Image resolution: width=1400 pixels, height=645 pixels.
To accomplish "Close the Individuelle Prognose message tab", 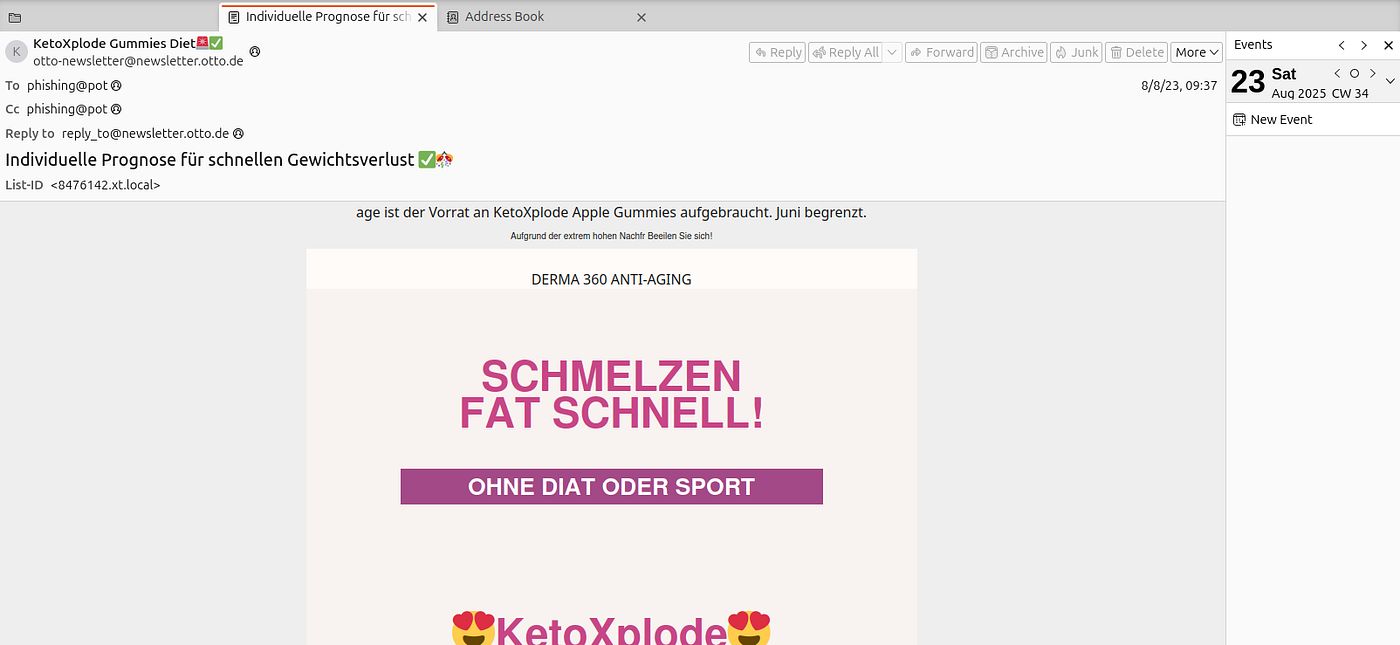I will point(423,17).
